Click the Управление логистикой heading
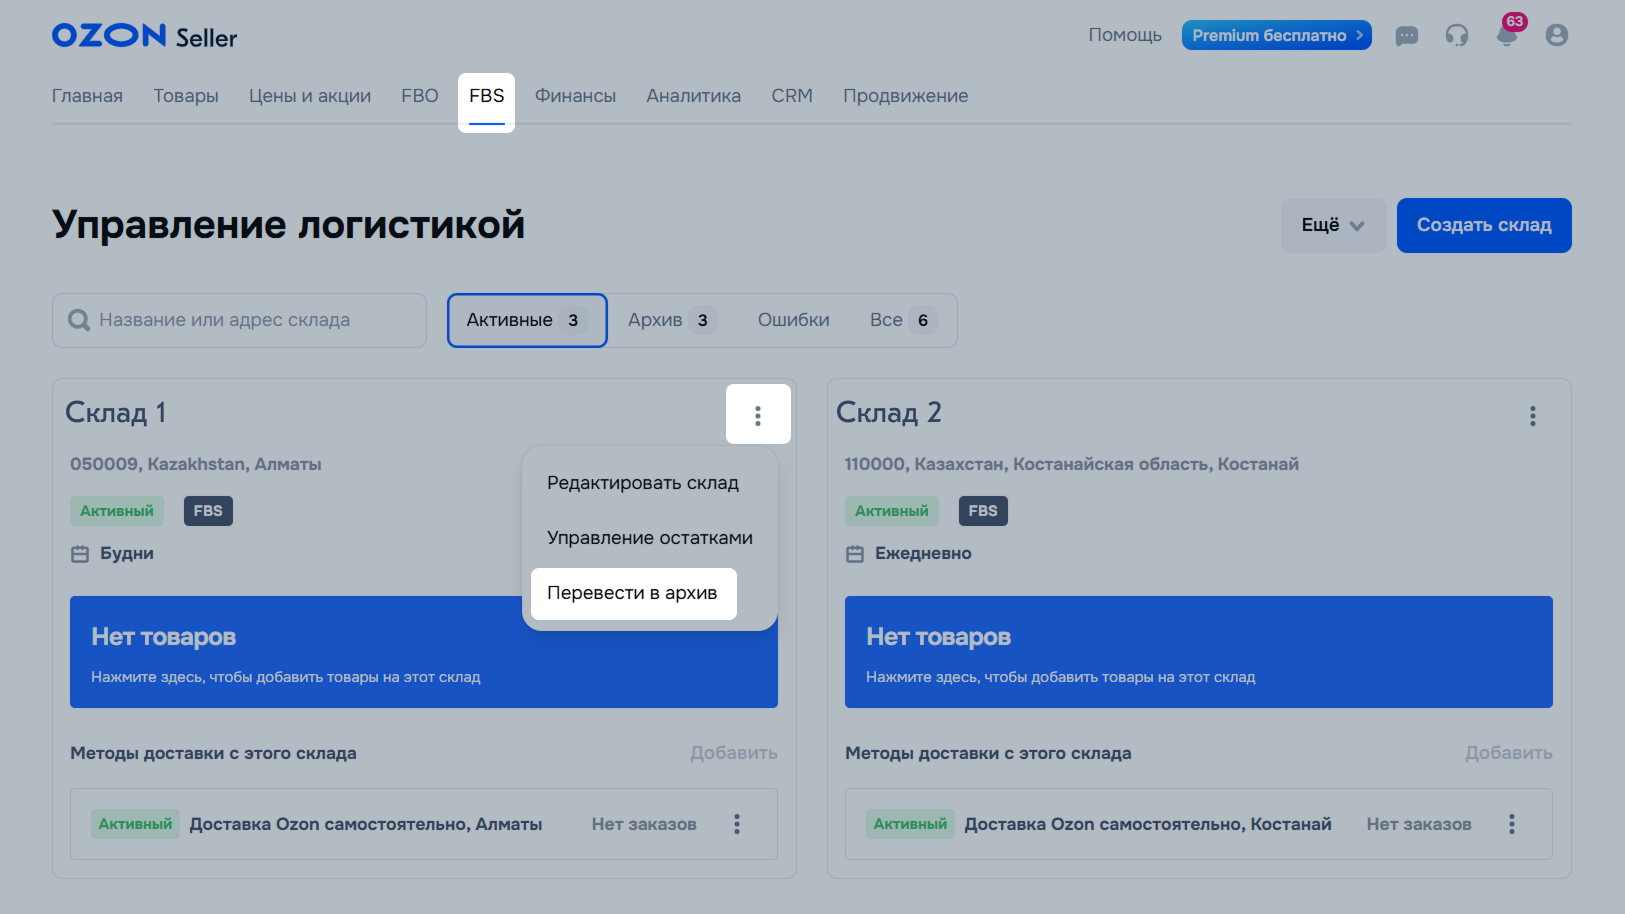The width and height of the screenshot is (1625, 914). pyautogui.click(x=289, y=225)
